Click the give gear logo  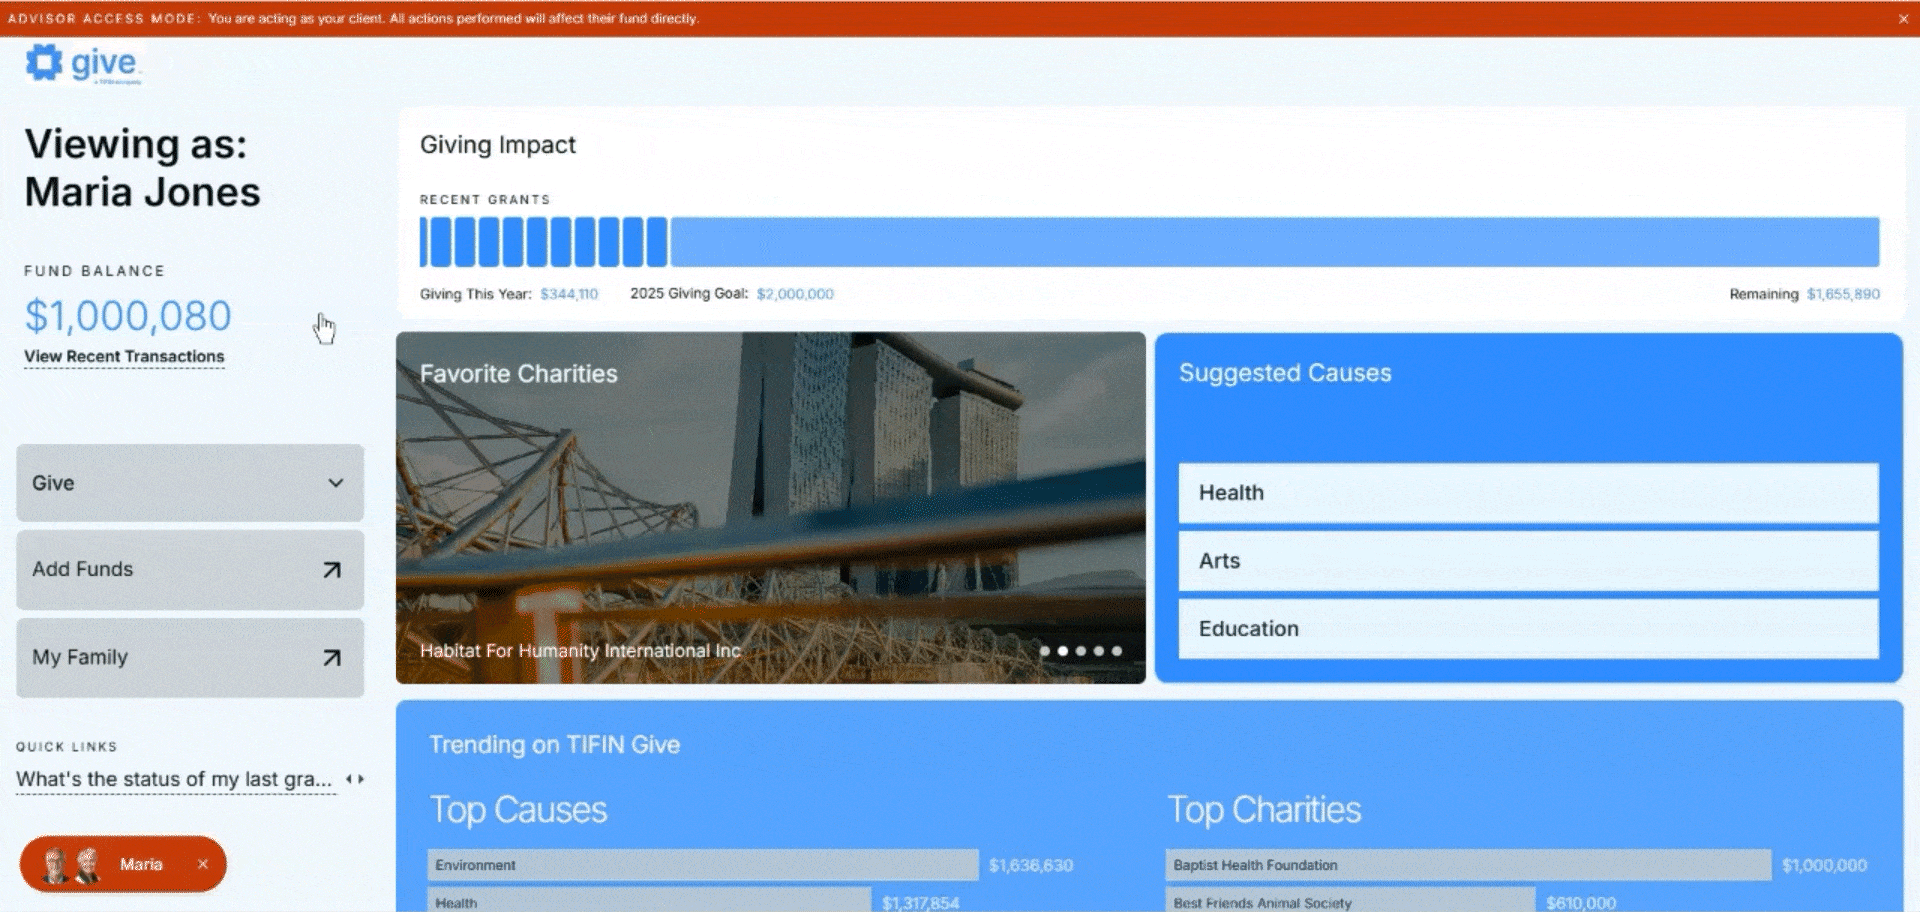click(x=45, y=62)
